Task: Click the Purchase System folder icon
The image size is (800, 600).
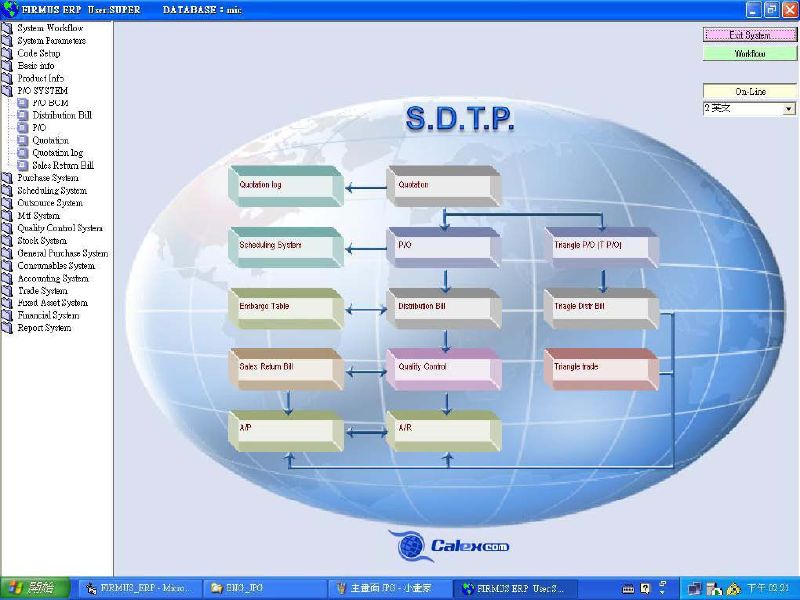Action: (x=7, y=178)
